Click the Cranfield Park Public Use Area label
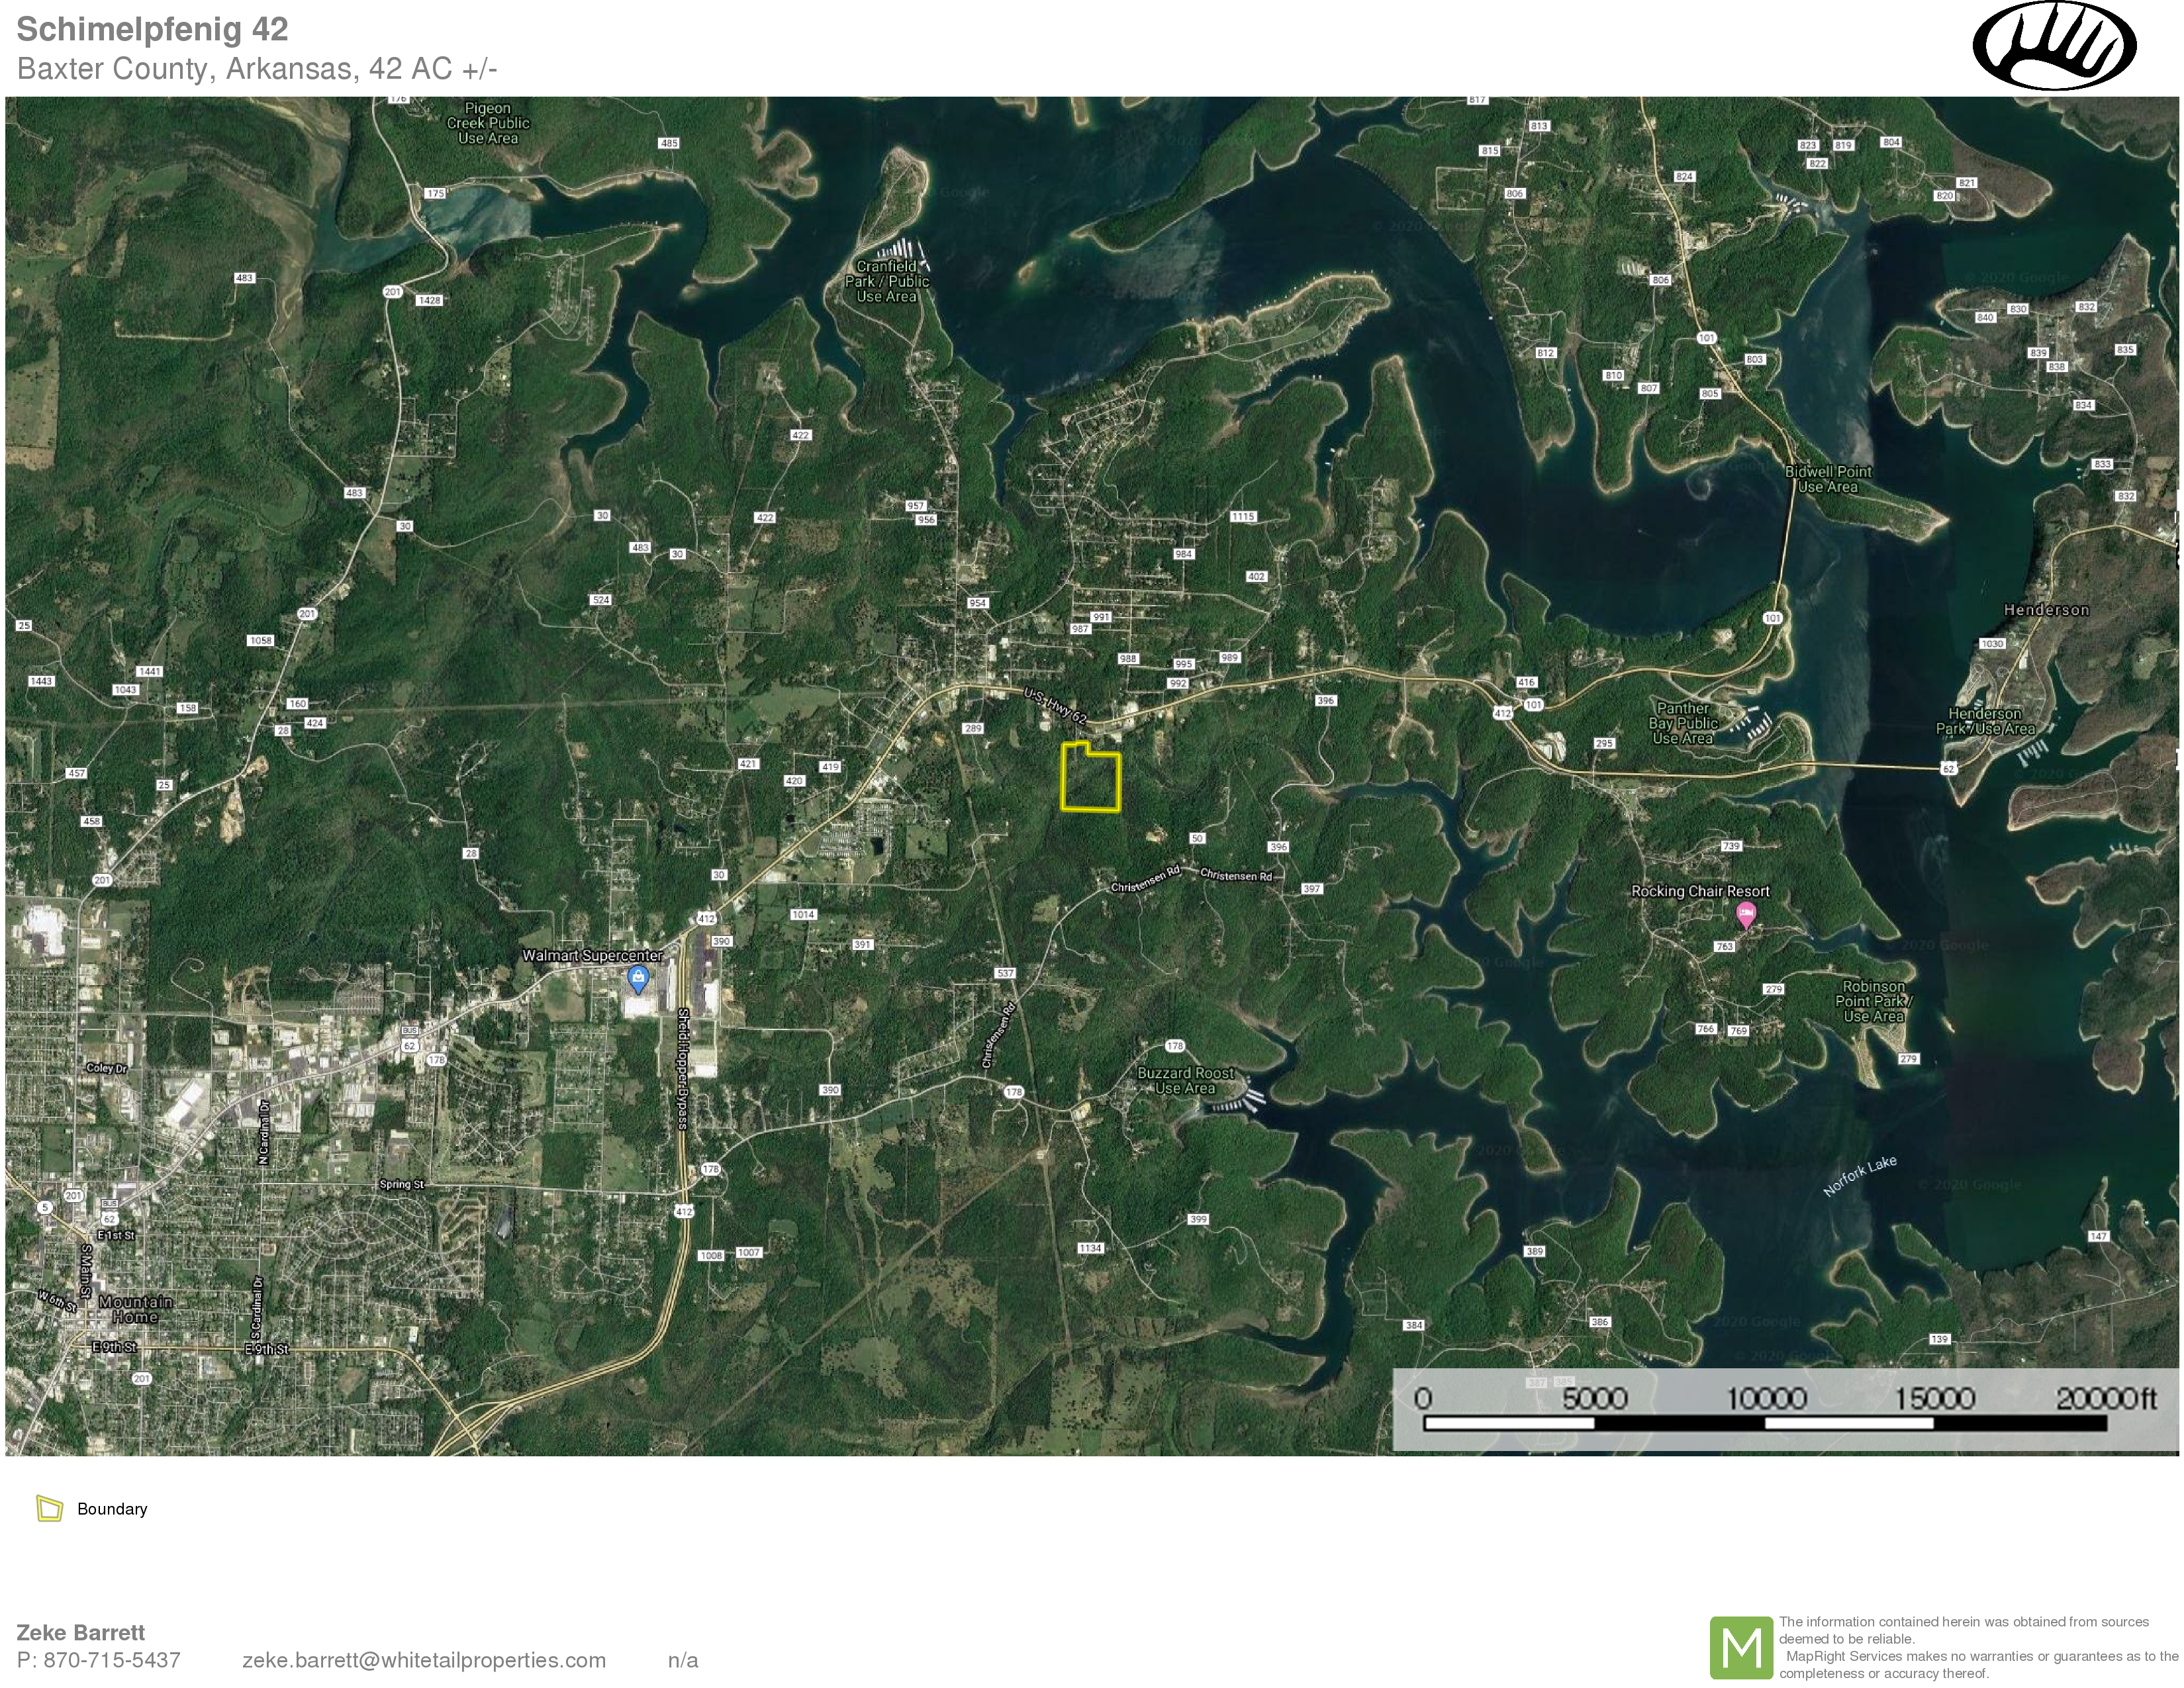Screen dimensions: 2184x1688 (x=887, y=281)
